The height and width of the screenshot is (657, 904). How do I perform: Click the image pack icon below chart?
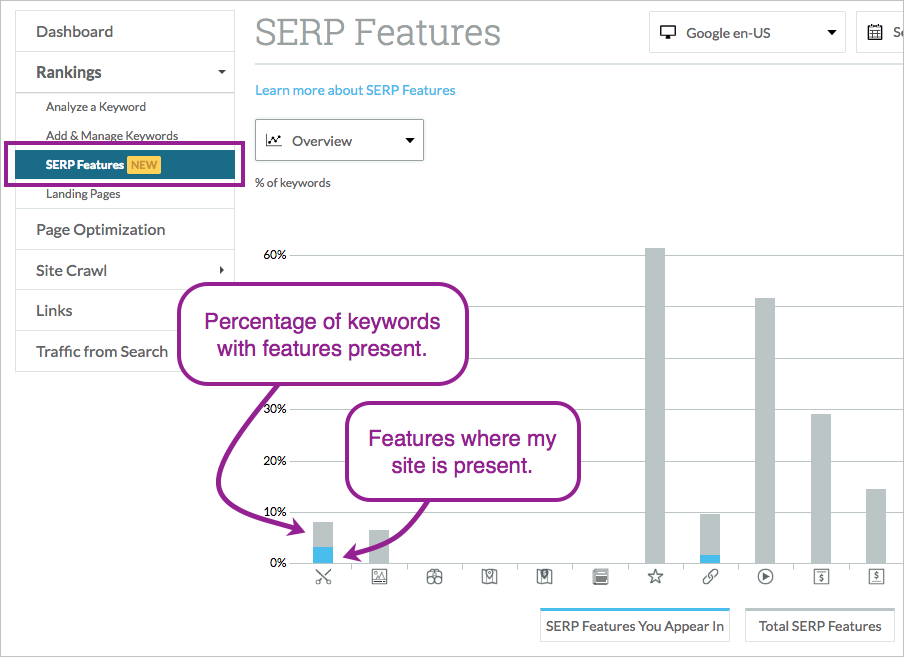pyautogui.click(x=379, y=576)
